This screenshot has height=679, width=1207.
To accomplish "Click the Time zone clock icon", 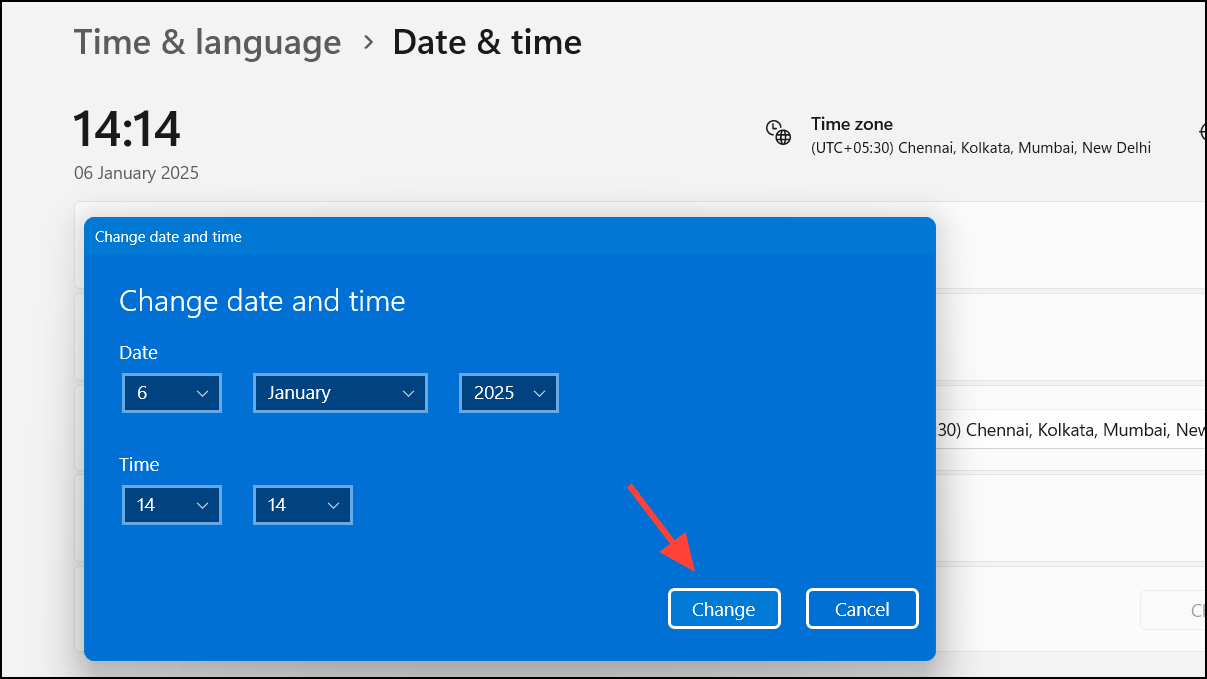I will click(778, 131).
